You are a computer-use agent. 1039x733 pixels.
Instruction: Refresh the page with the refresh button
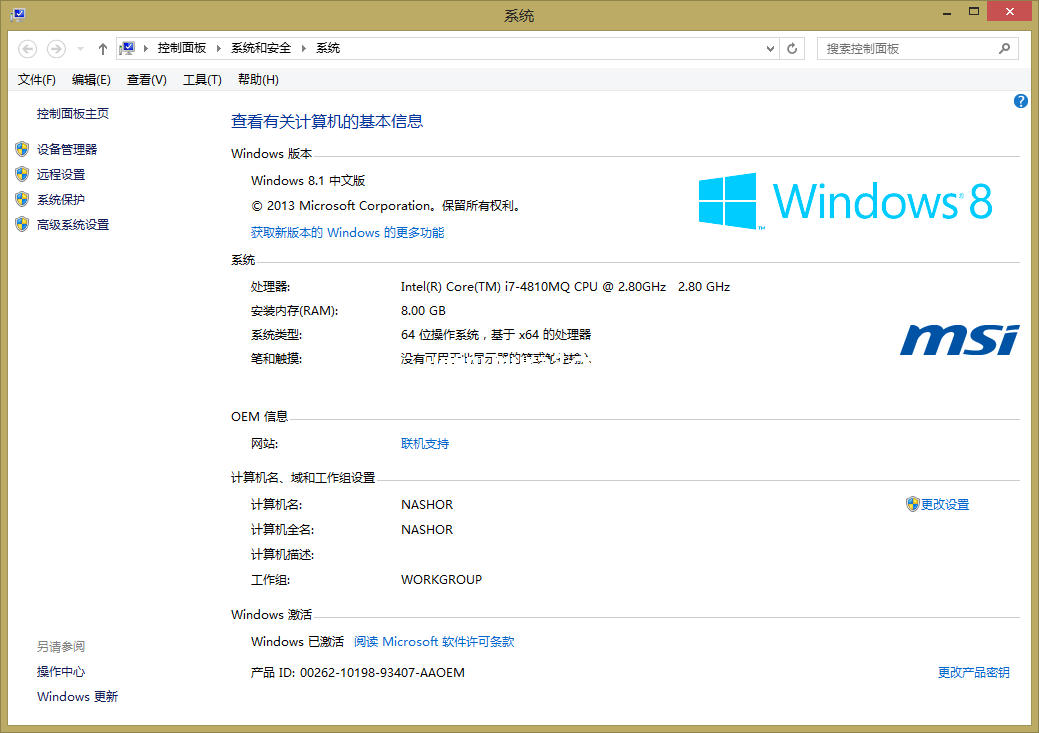pyautogui.click(x=792, y=48)
